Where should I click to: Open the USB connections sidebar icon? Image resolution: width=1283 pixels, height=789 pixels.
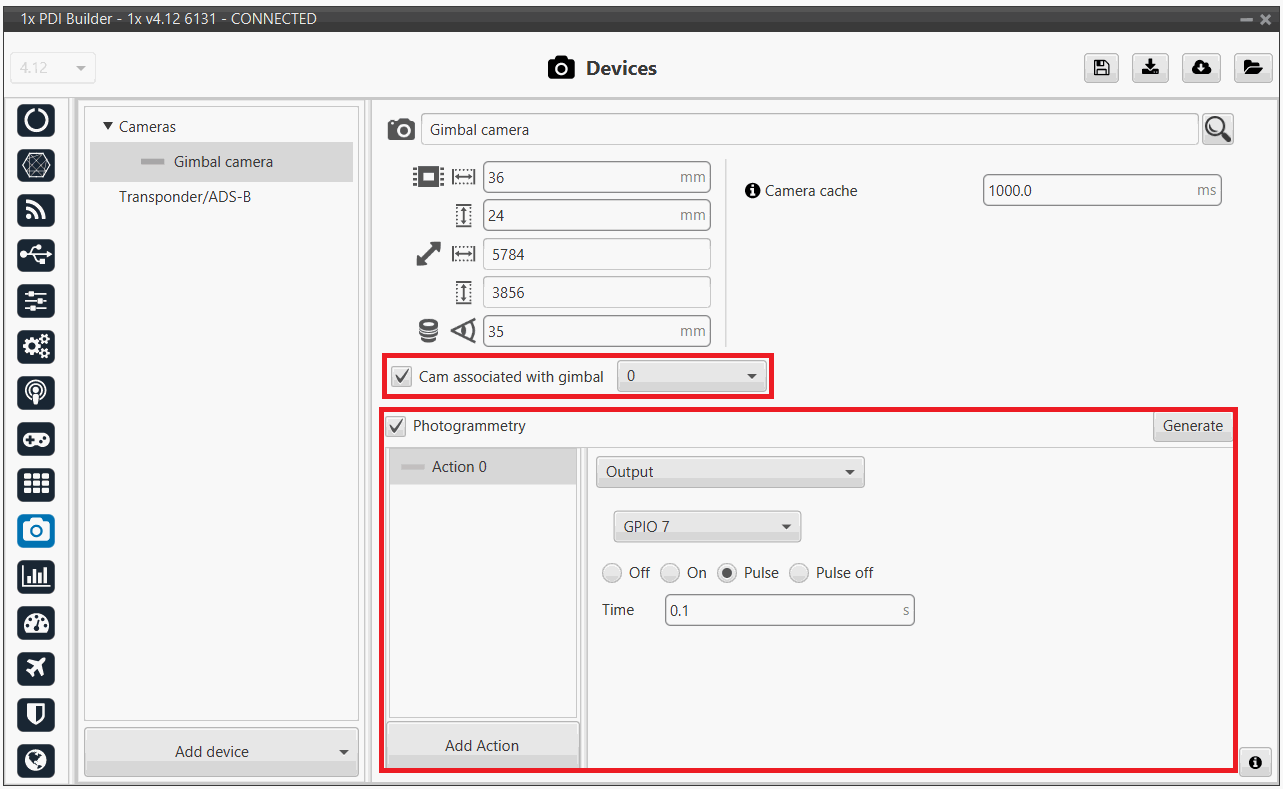[36, 256]
